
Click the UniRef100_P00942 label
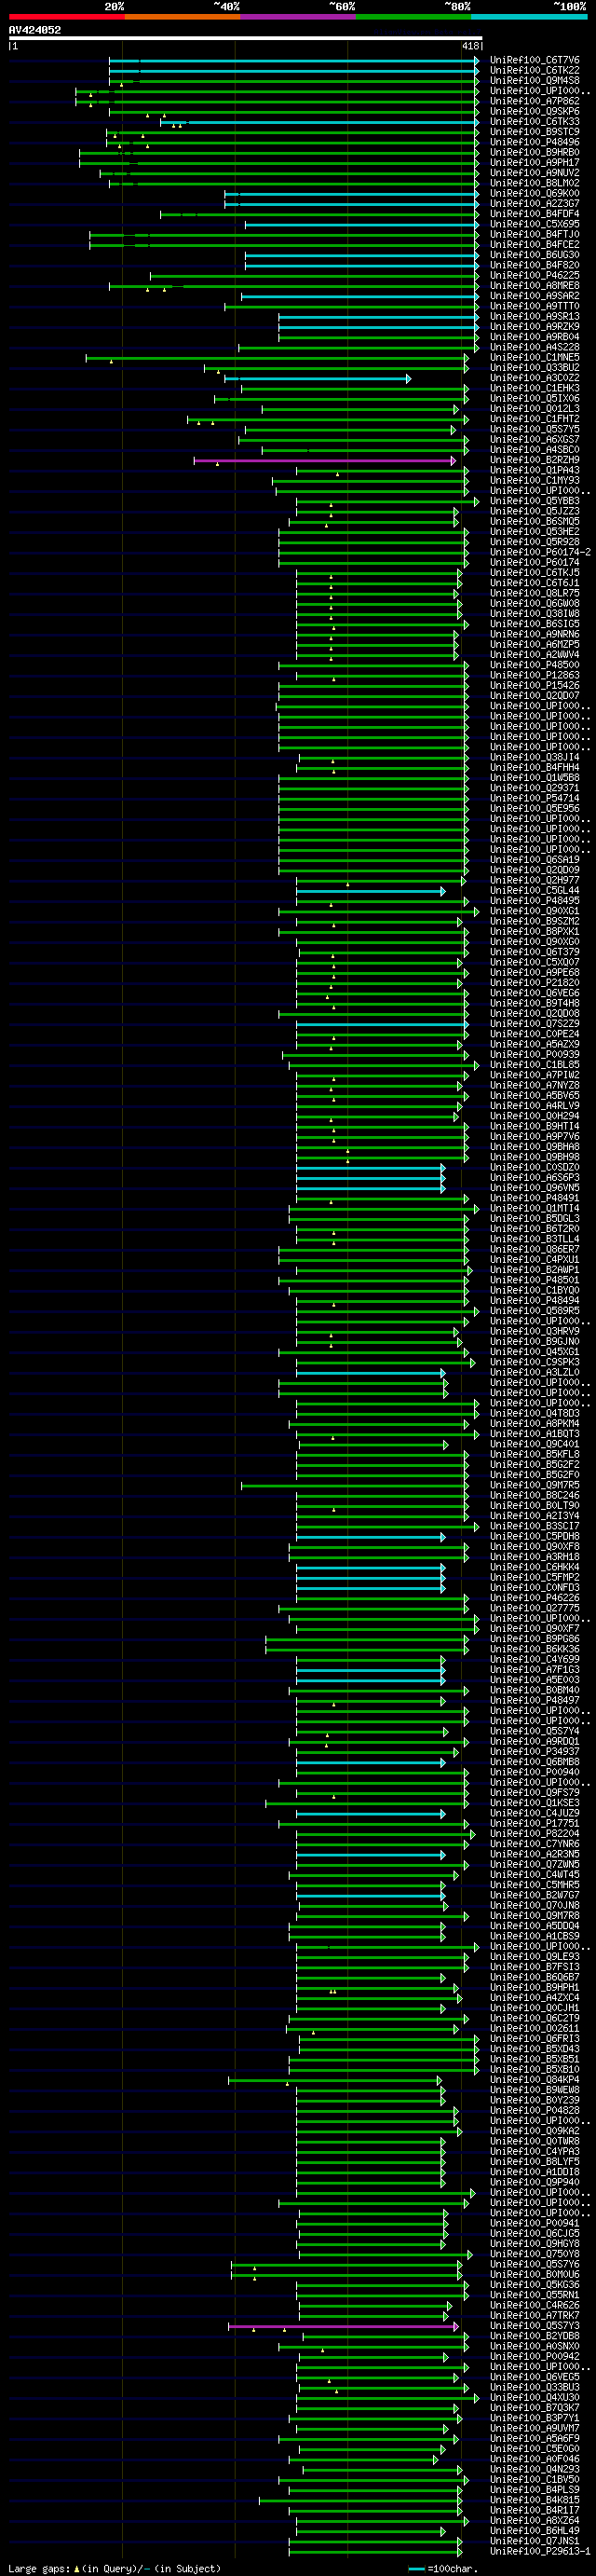click(534, 2357)
